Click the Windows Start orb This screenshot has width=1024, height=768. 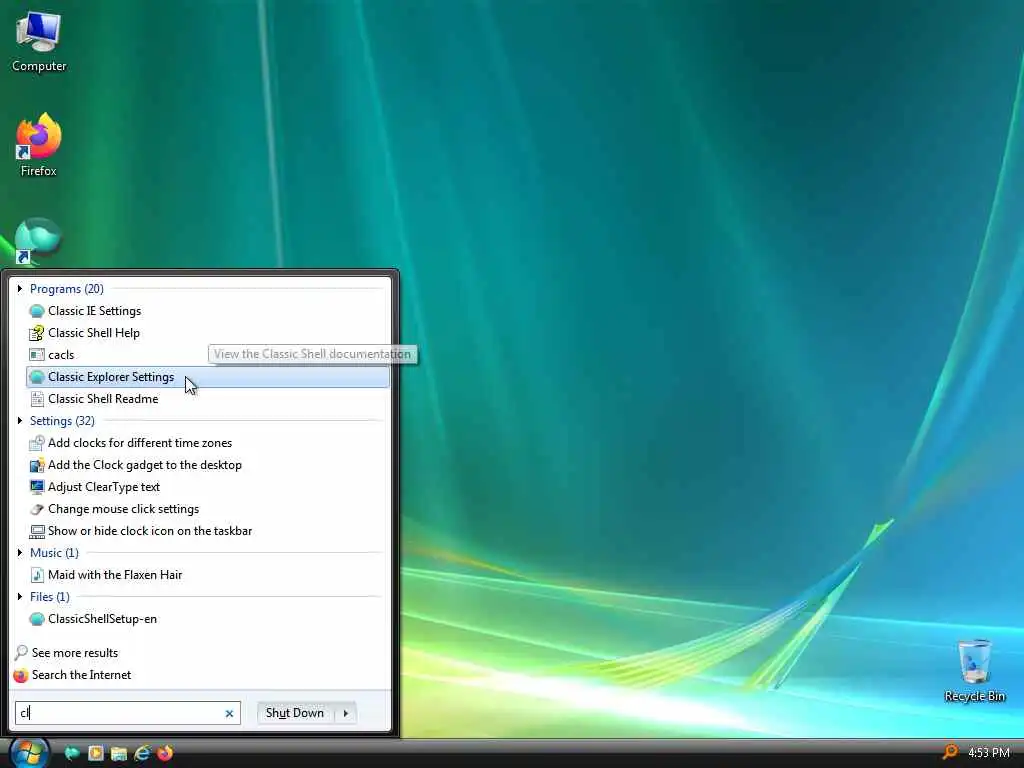pos(28,753)
